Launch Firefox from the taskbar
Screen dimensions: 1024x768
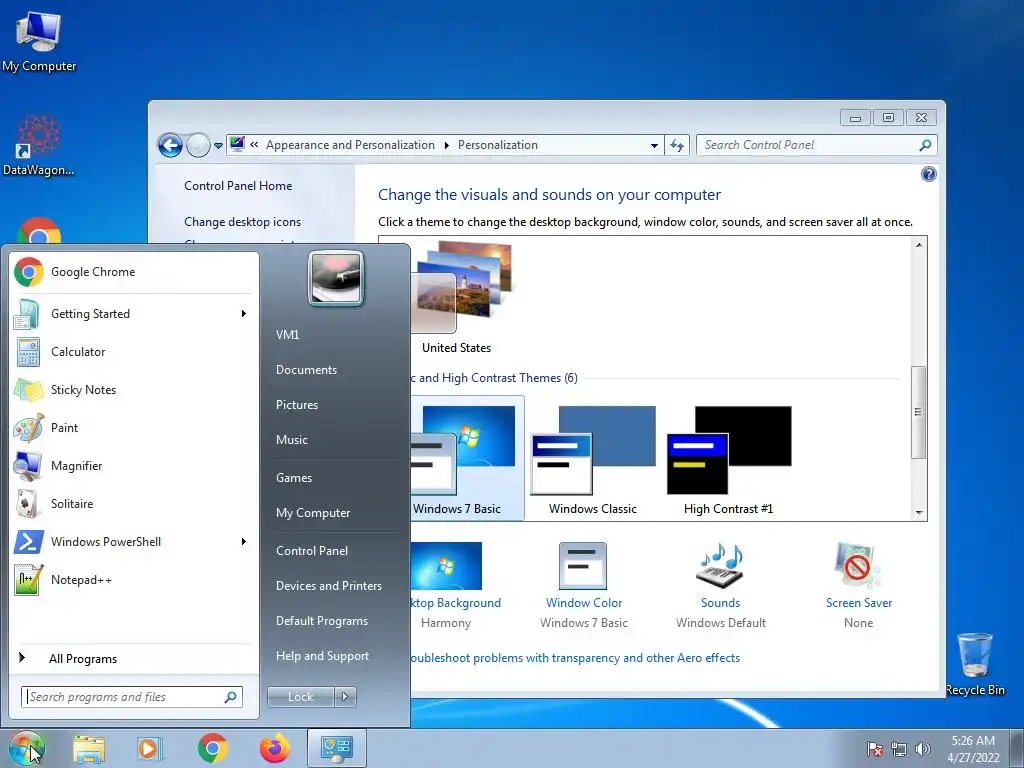[274, 748]
